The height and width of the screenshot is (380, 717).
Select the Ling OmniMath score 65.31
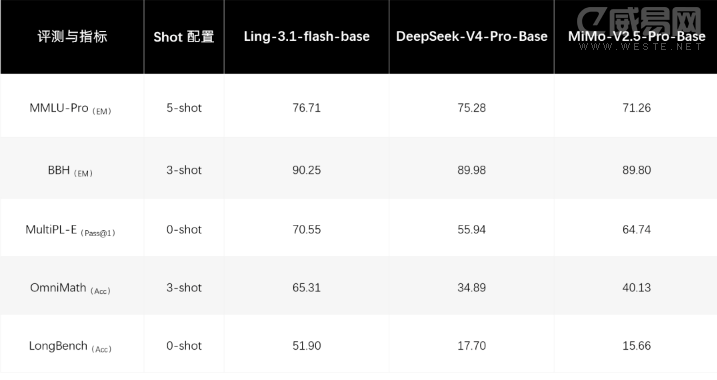click(x=306, y=288)
